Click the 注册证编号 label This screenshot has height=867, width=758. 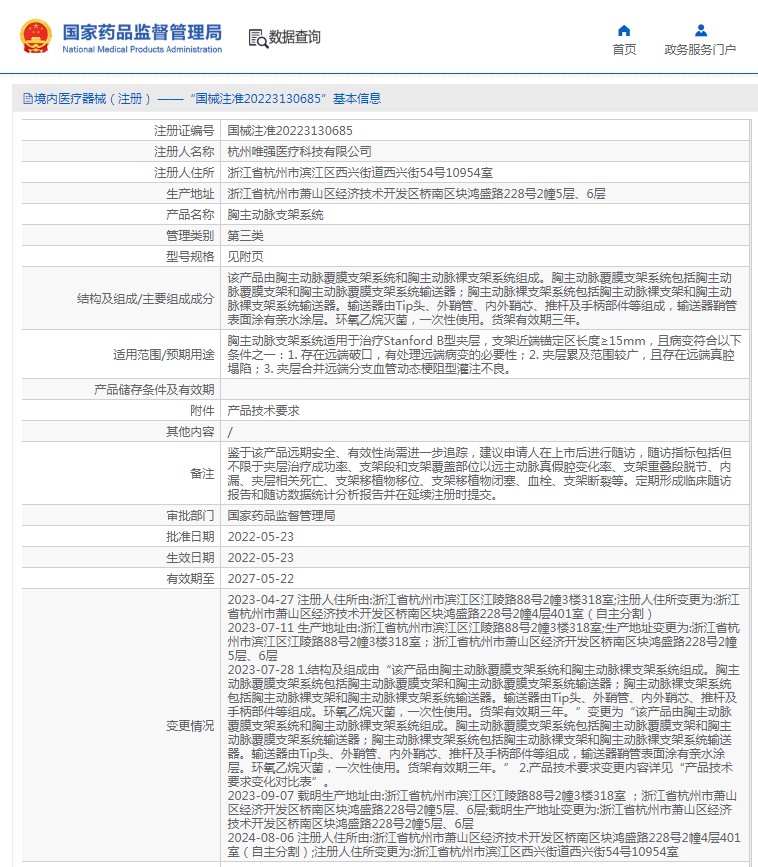184,131
